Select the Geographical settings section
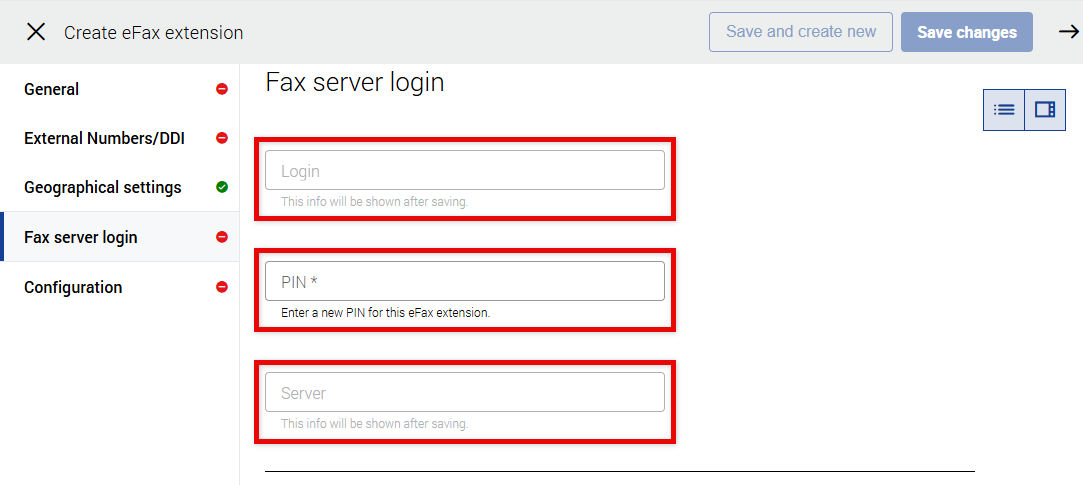This screenshot has height=485, width=1083. 103,187
